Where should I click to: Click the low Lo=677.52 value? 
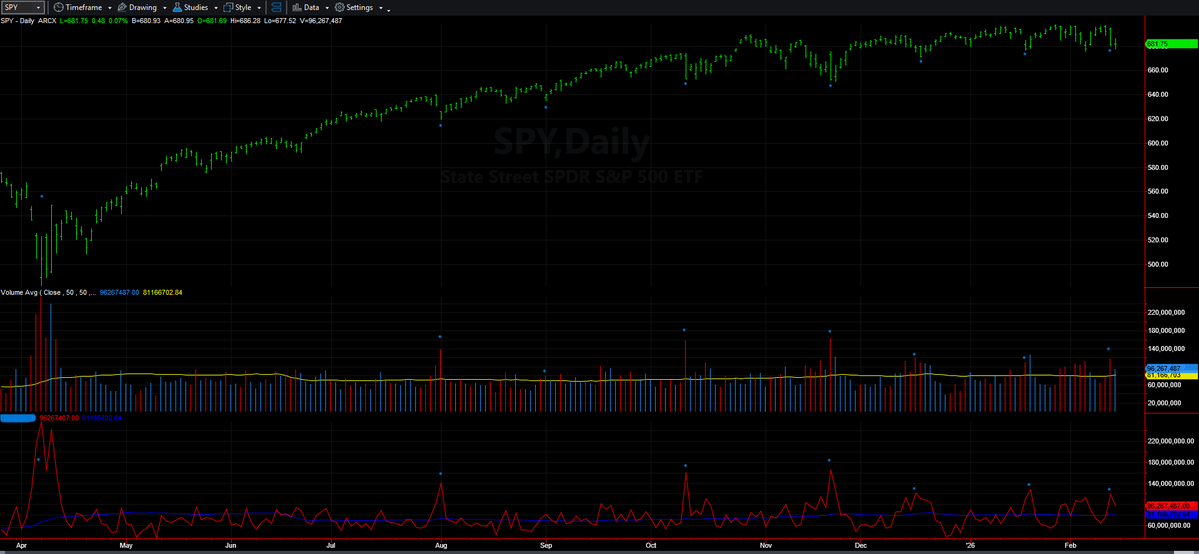[280, 21]
